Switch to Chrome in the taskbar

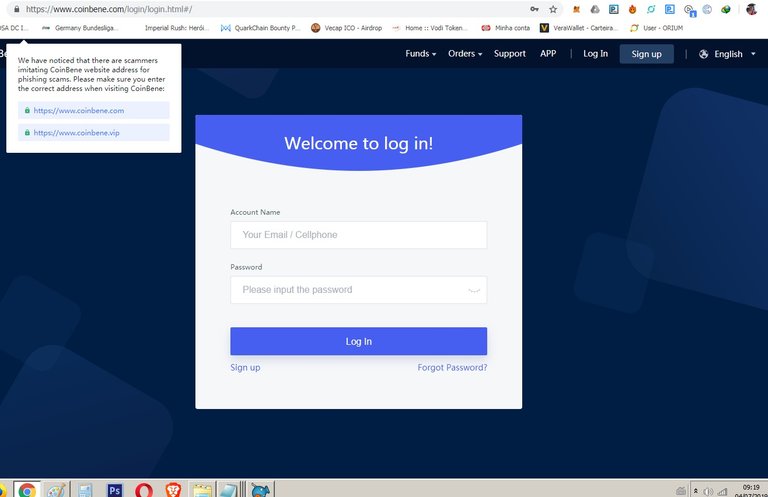click(27, 490)
